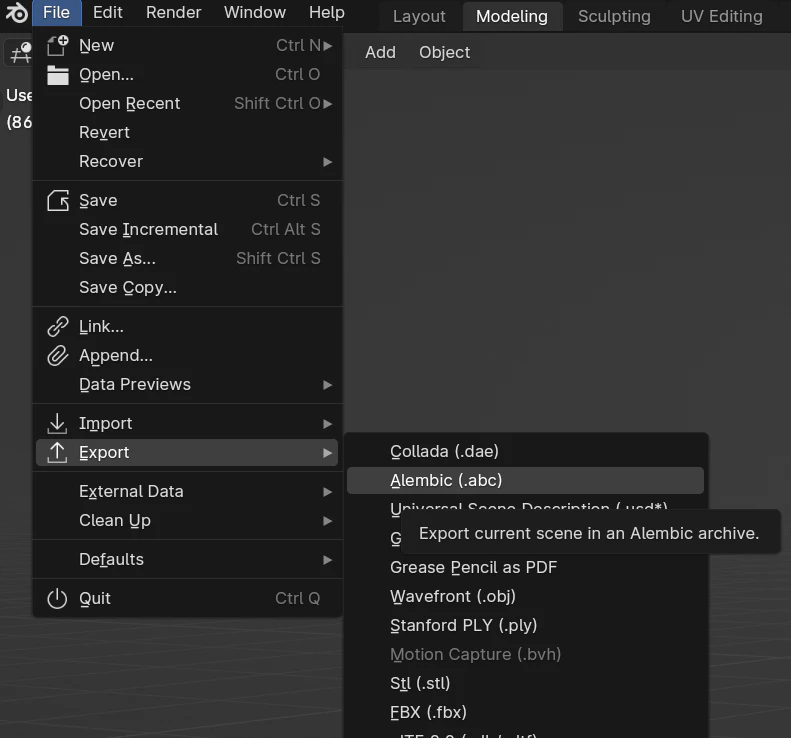Switch to the Sculpting workspace tab
This screenshot has height=738, width=791.
[614, 17]
